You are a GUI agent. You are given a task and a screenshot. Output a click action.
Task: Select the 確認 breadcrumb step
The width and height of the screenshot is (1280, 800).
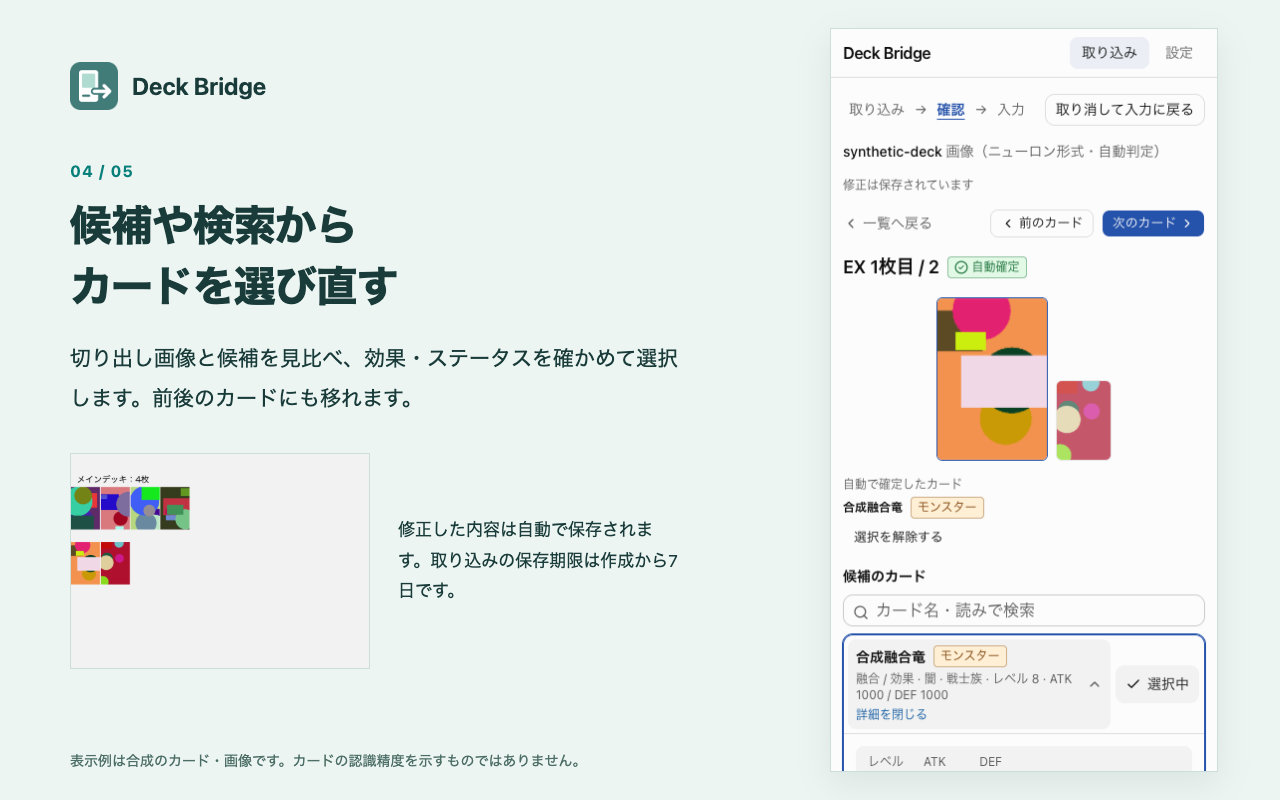[951, 110]
